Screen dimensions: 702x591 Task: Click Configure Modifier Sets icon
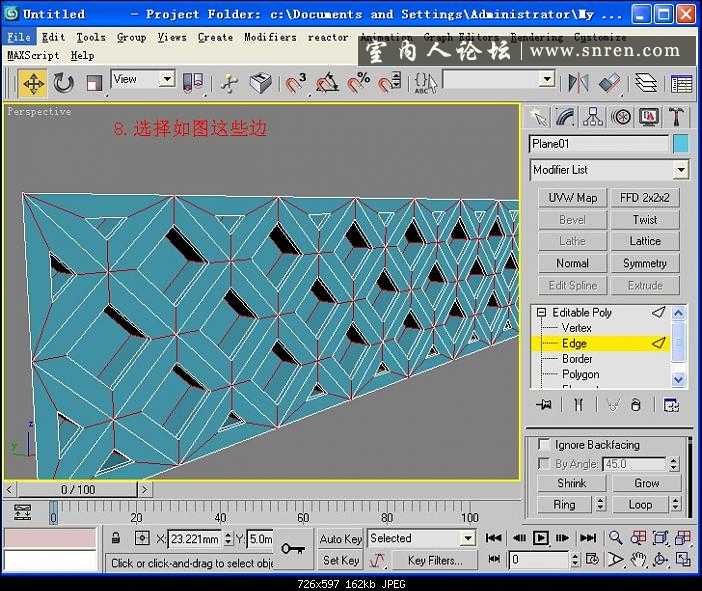coord(671,405)
